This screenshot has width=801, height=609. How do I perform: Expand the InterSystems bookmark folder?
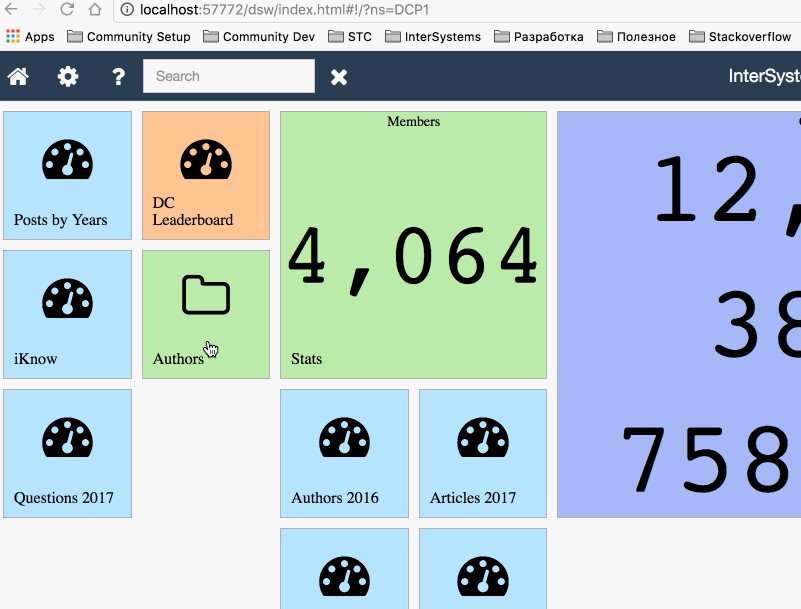point(432,37)
